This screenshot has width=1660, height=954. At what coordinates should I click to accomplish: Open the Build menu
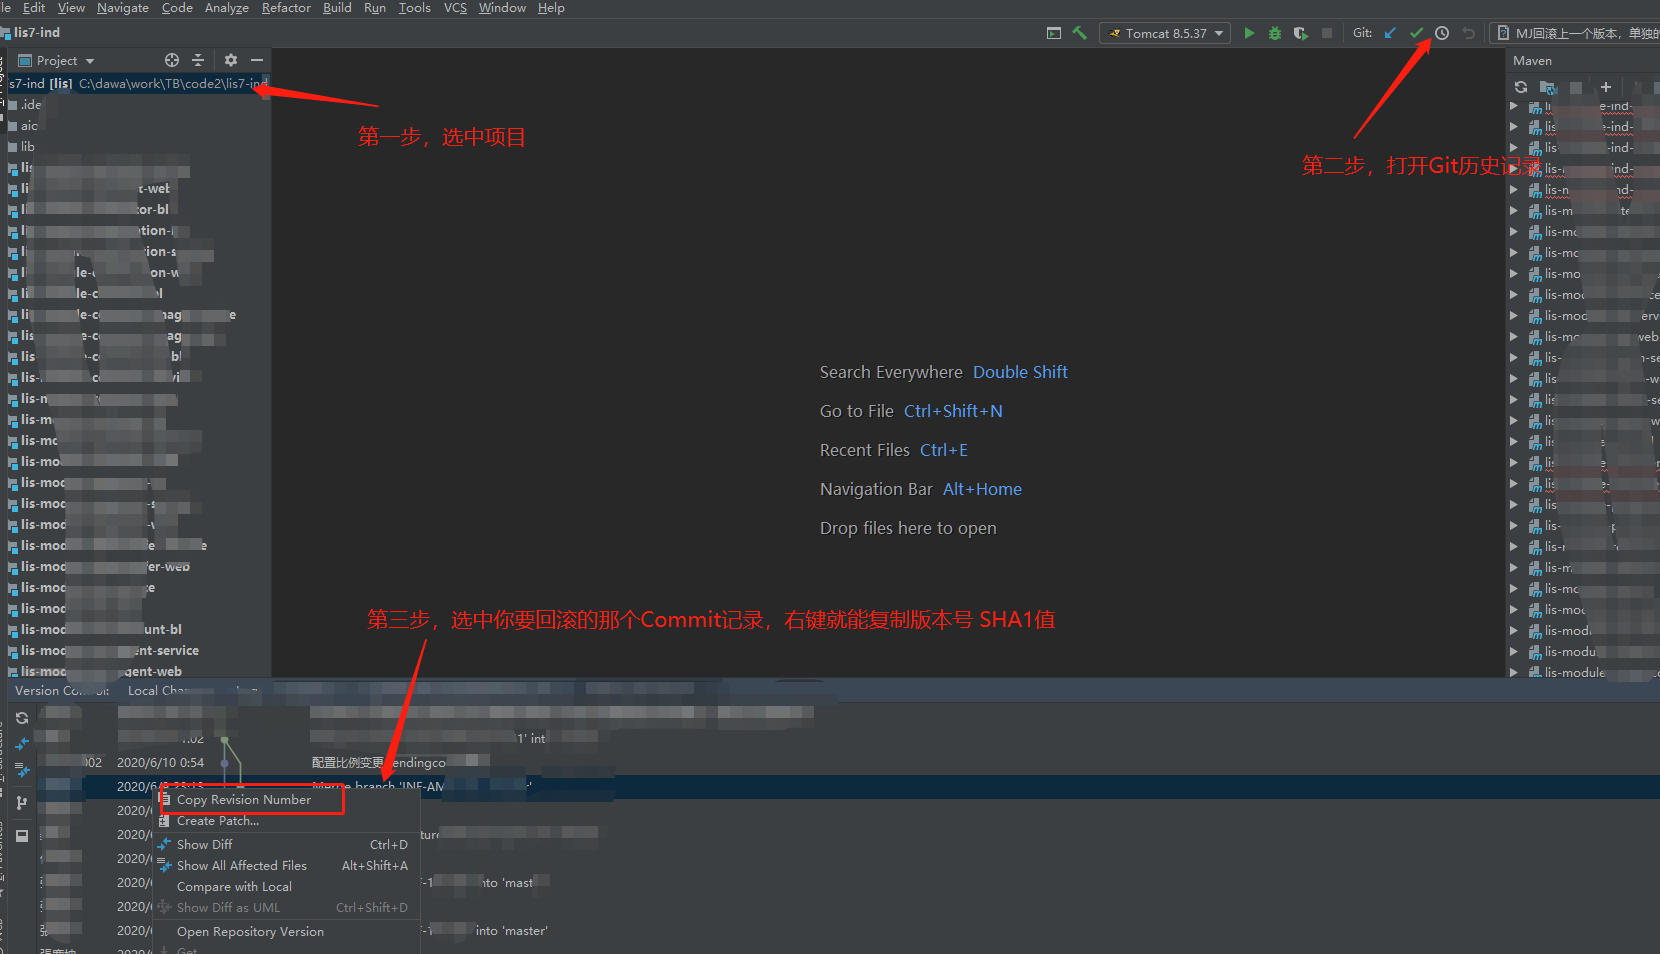pos(337,8)
